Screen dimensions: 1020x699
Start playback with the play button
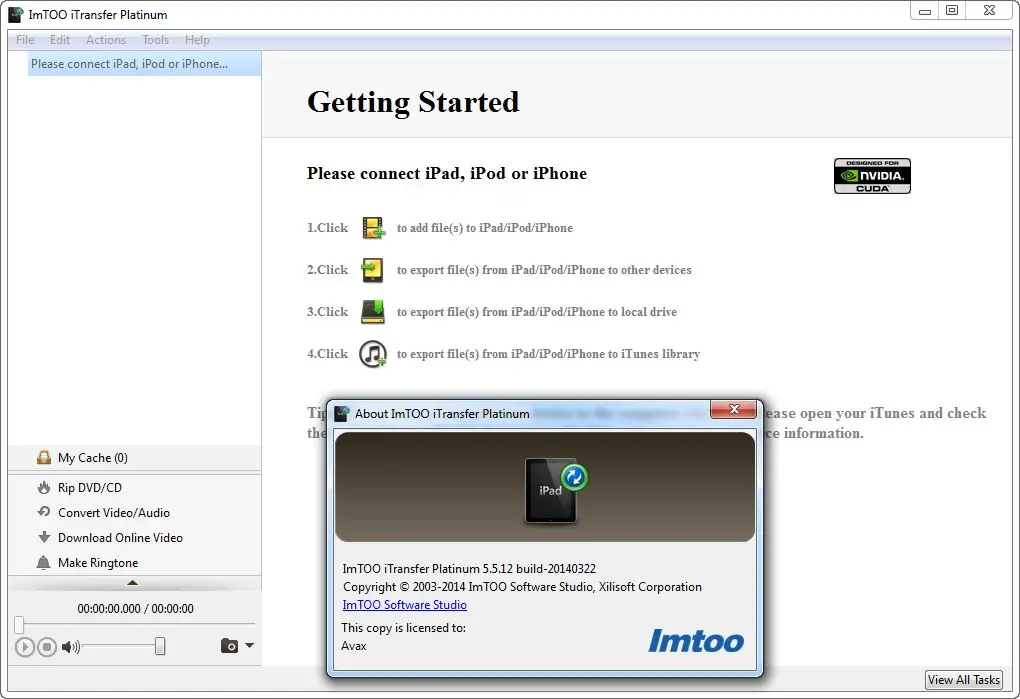click(25, 646)
